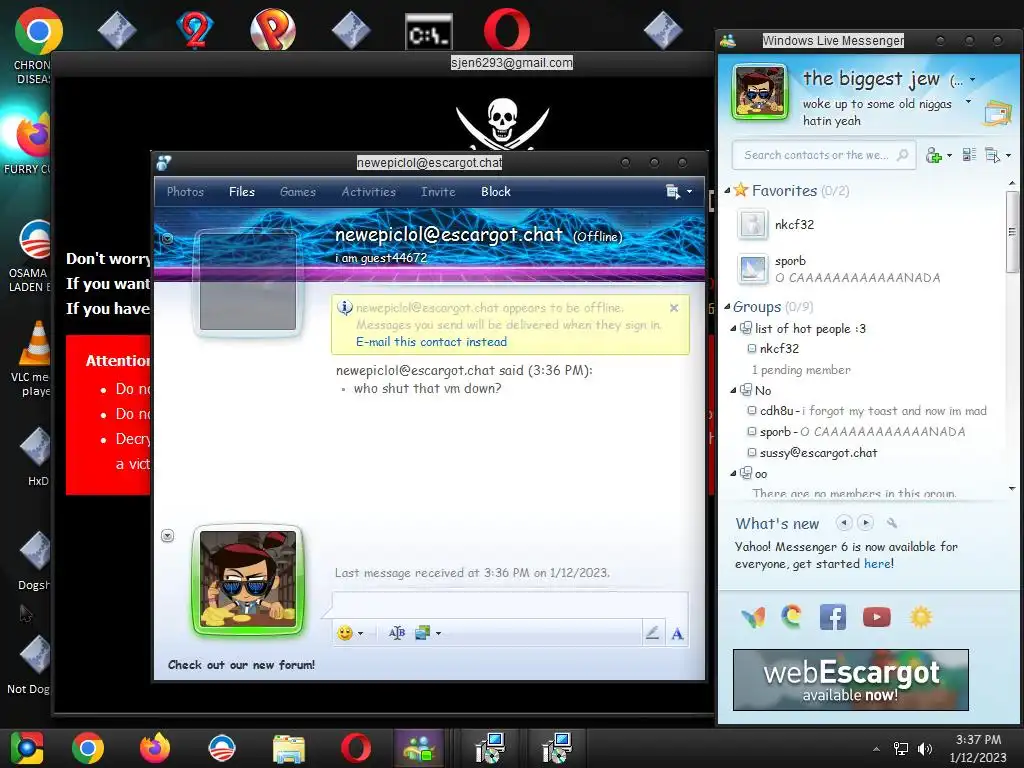
Task: Click the wrench settings icon in What's new
Action: (x=891, y=523)
